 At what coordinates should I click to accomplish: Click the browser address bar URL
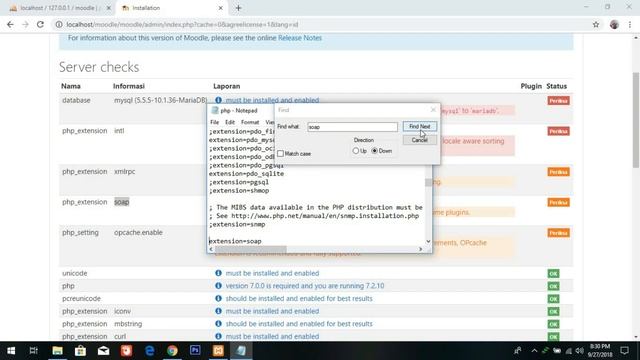pyautogui.click(x=182, y=24)
